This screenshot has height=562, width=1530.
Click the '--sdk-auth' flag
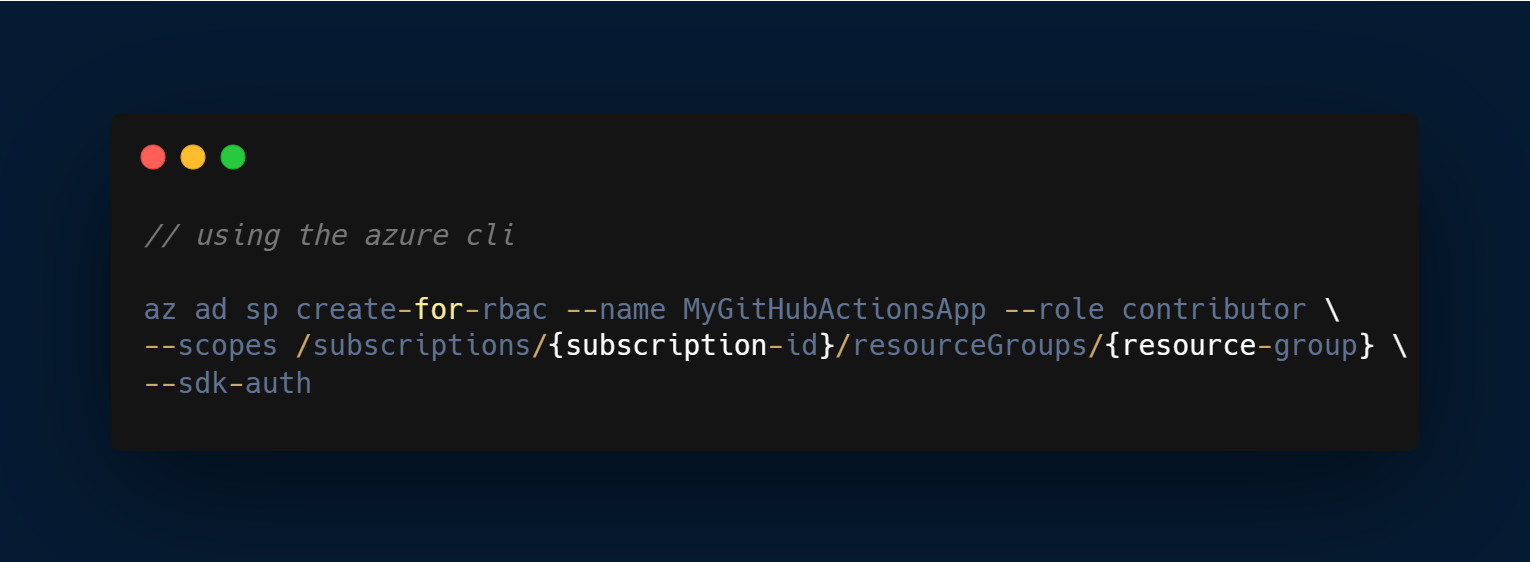click(228, 383)
